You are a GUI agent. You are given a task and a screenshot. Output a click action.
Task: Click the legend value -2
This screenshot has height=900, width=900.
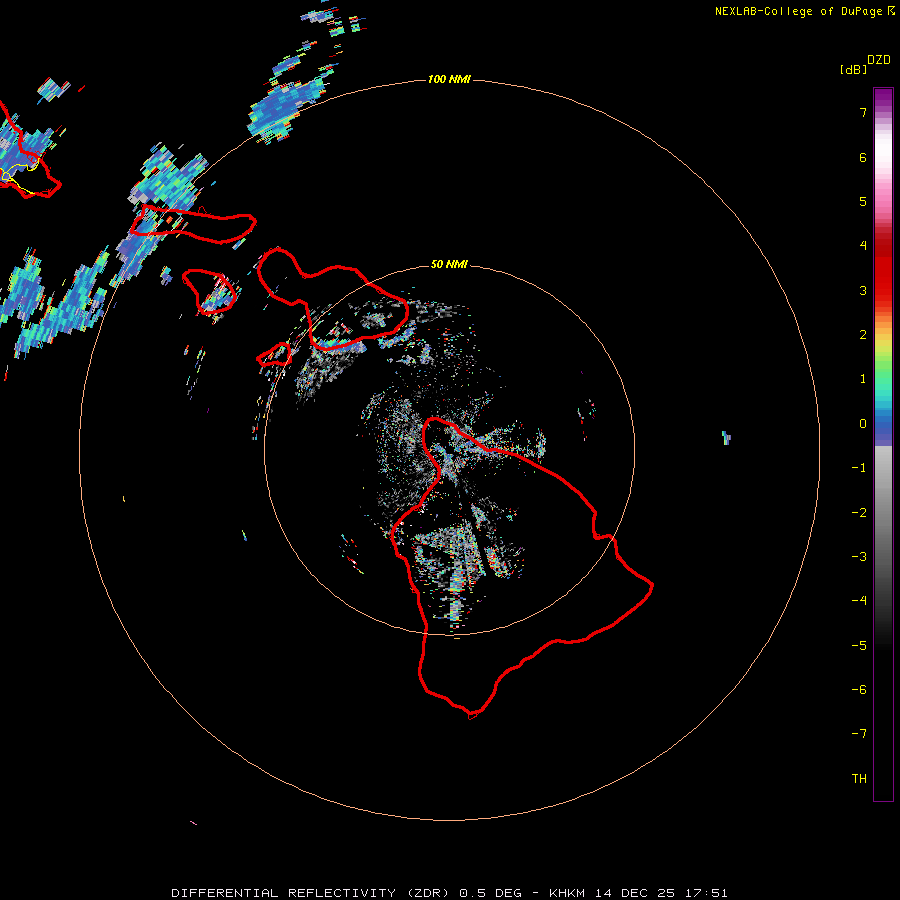(859, 513)
